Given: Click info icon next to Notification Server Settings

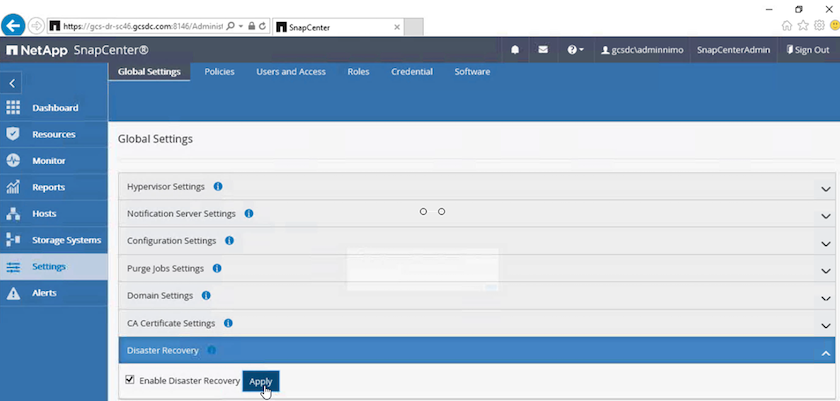Looking at the screenshot, I should 249,213.
